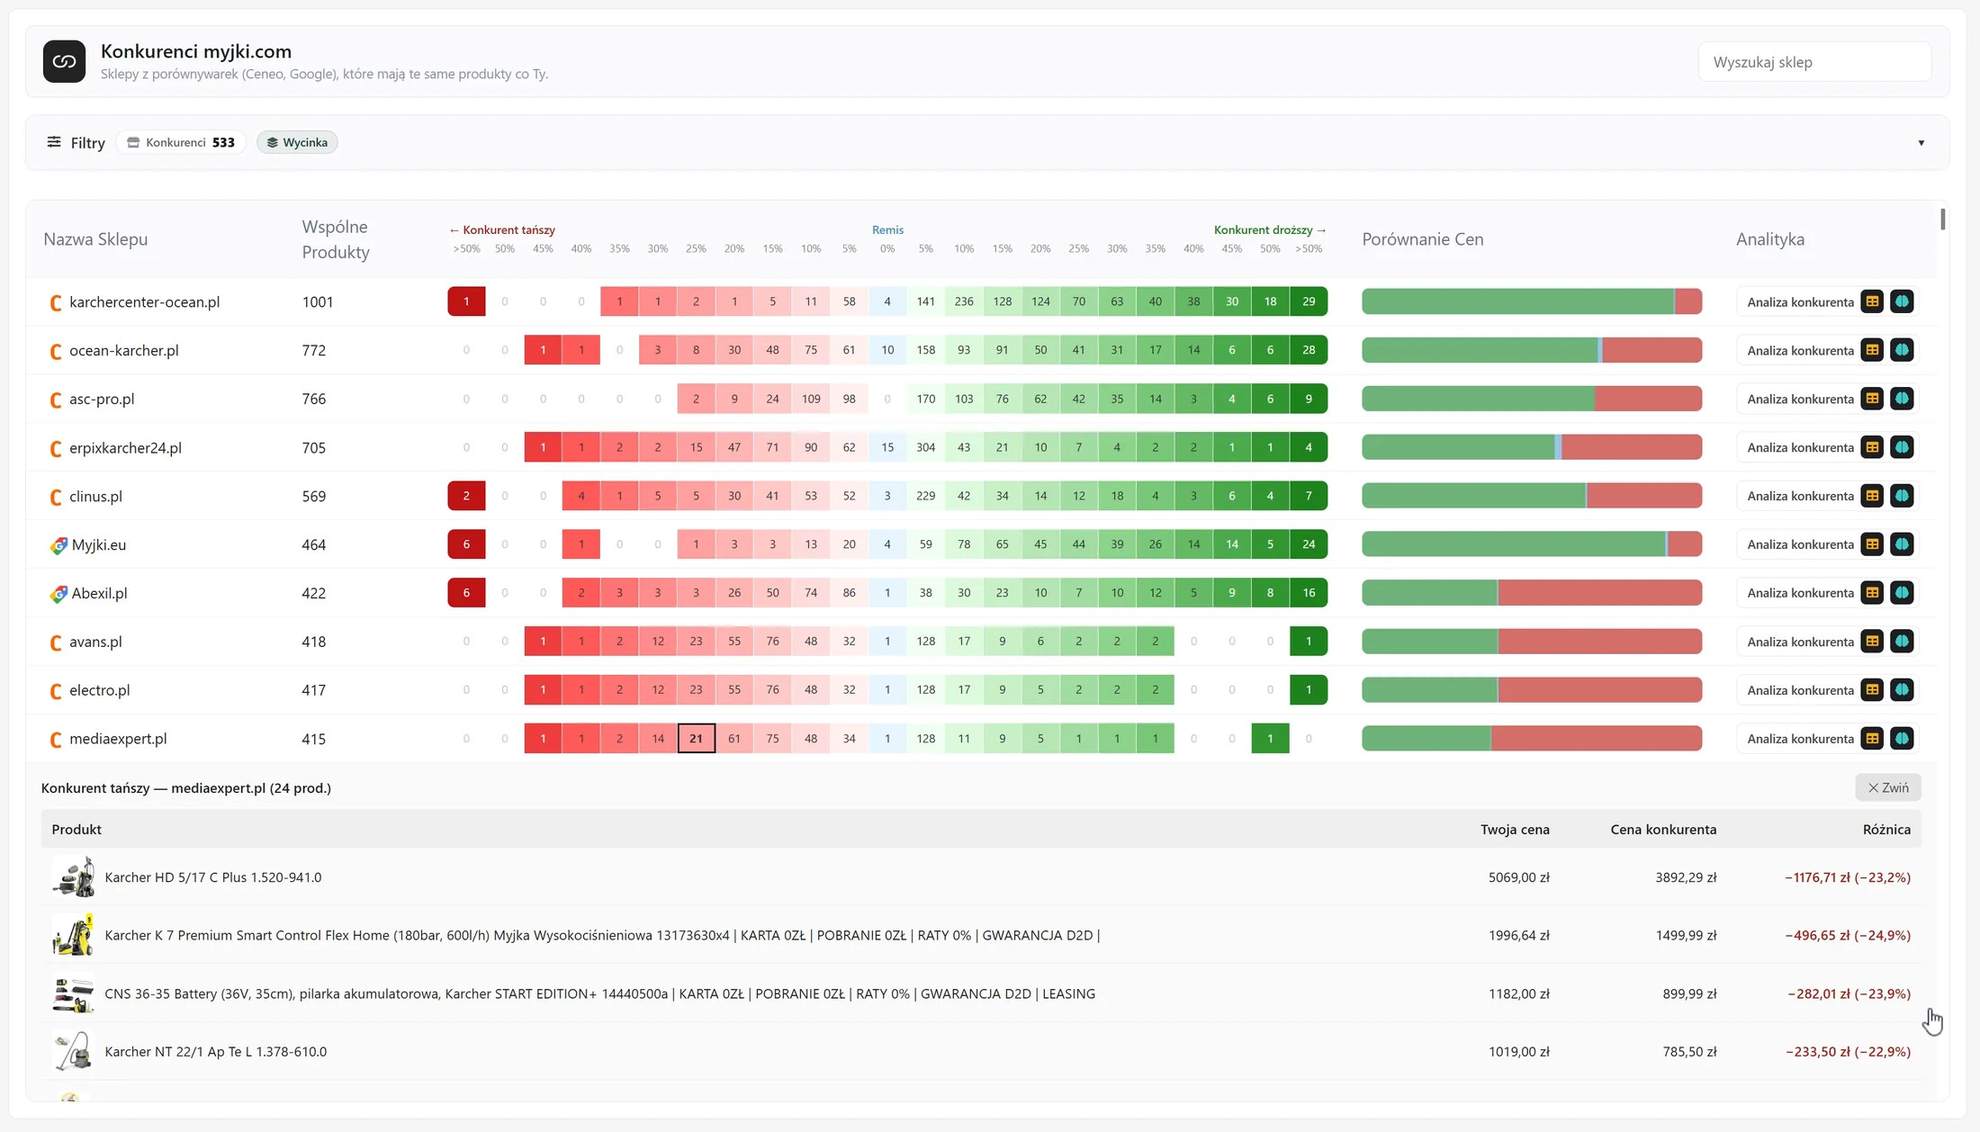Open the Filtry sliders icon
1980x1132 pixels.
(x=54, y=142)
